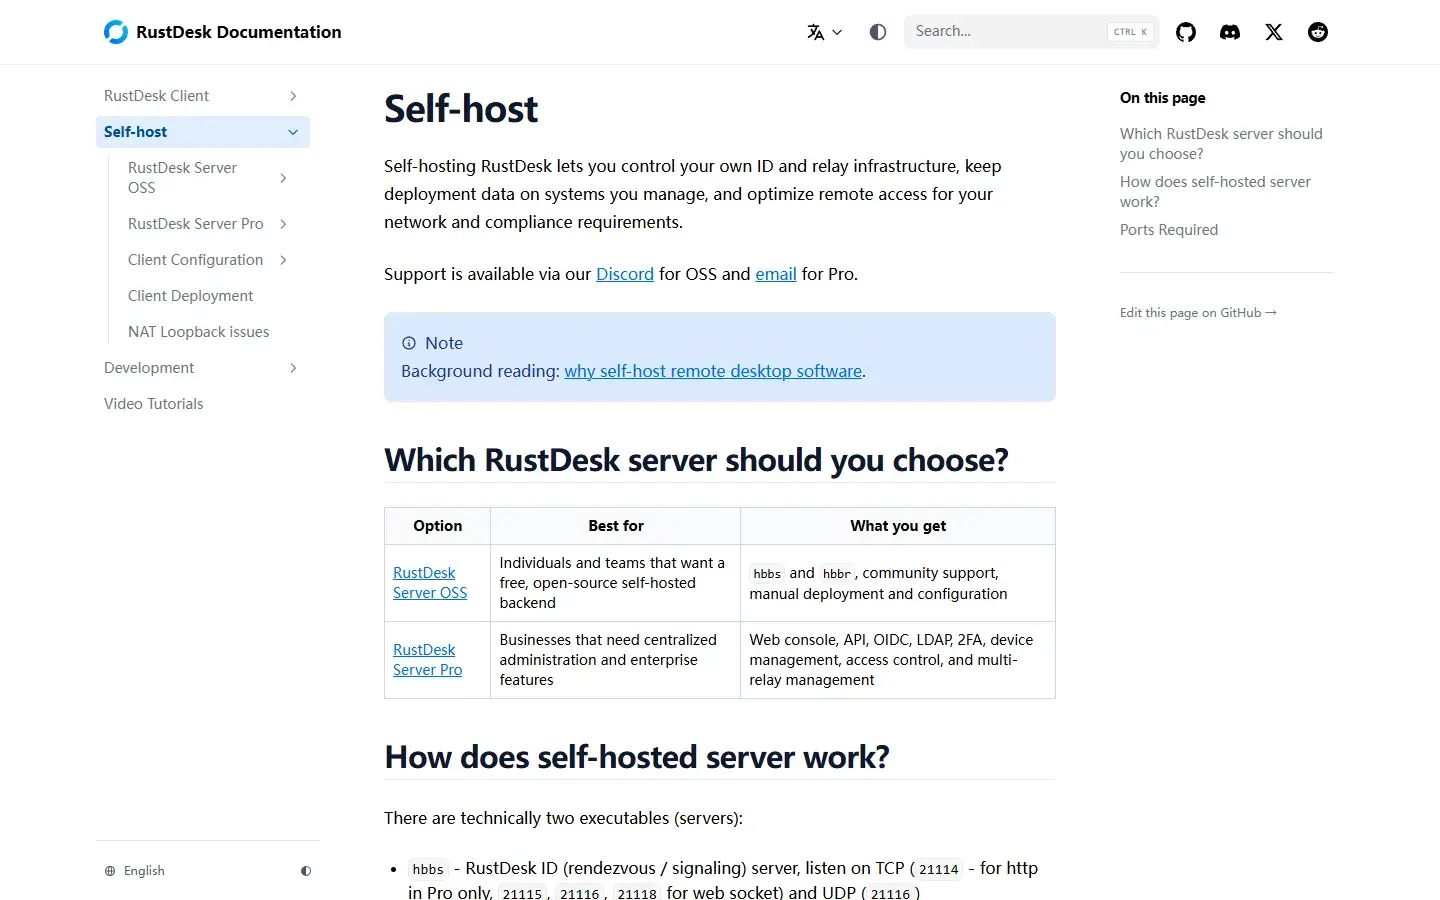Click the Note info icon
The width and height of the screenshot is (1440, 900).
[x=409, y=343]
